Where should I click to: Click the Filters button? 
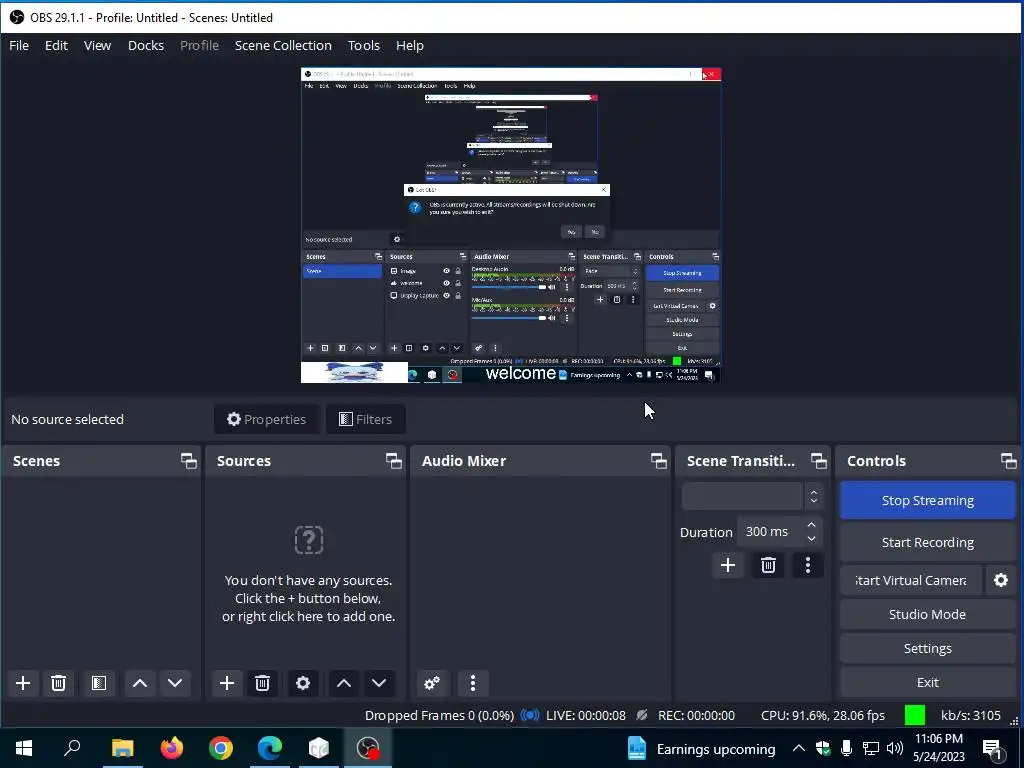tap(366, 419)
